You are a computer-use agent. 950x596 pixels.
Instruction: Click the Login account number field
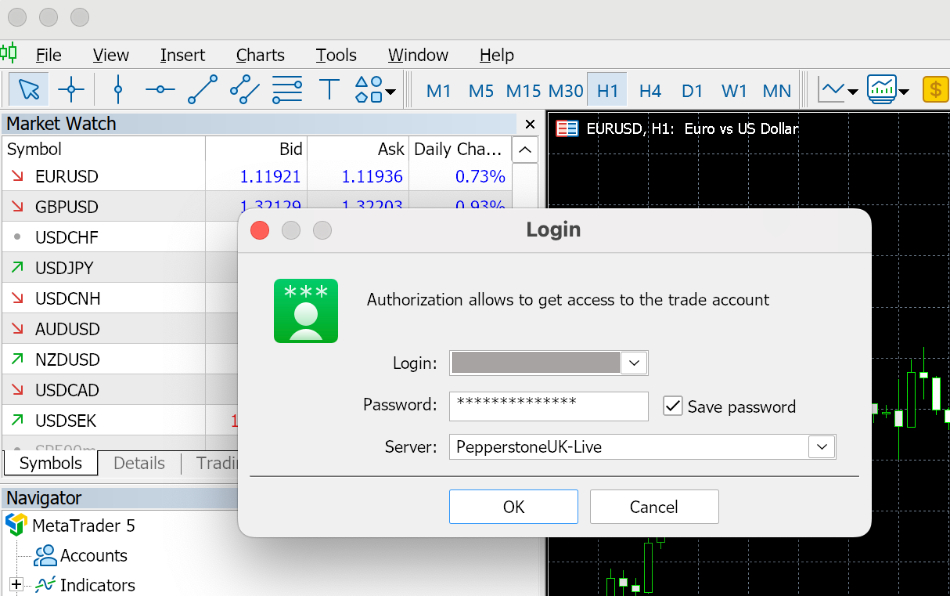click(x=536, y=363)
